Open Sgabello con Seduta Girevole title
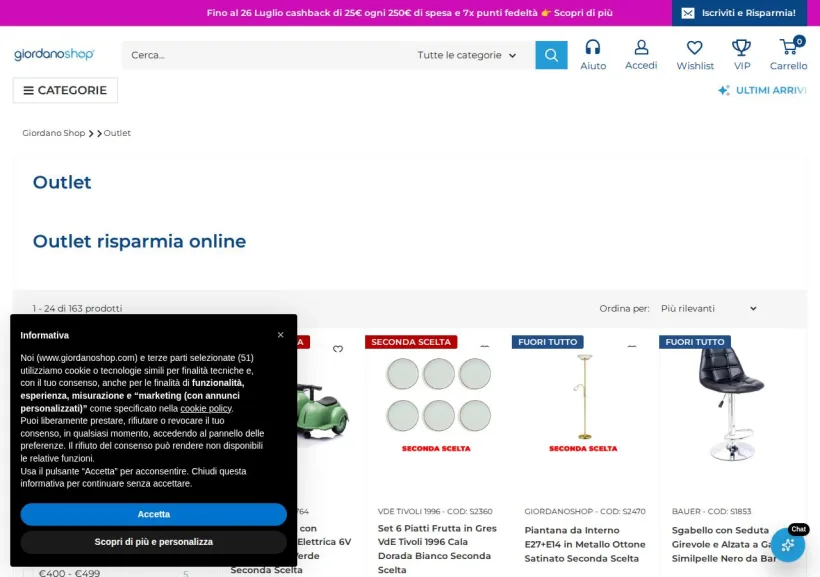The image size is (820, 577). click(x=724, y=545)
